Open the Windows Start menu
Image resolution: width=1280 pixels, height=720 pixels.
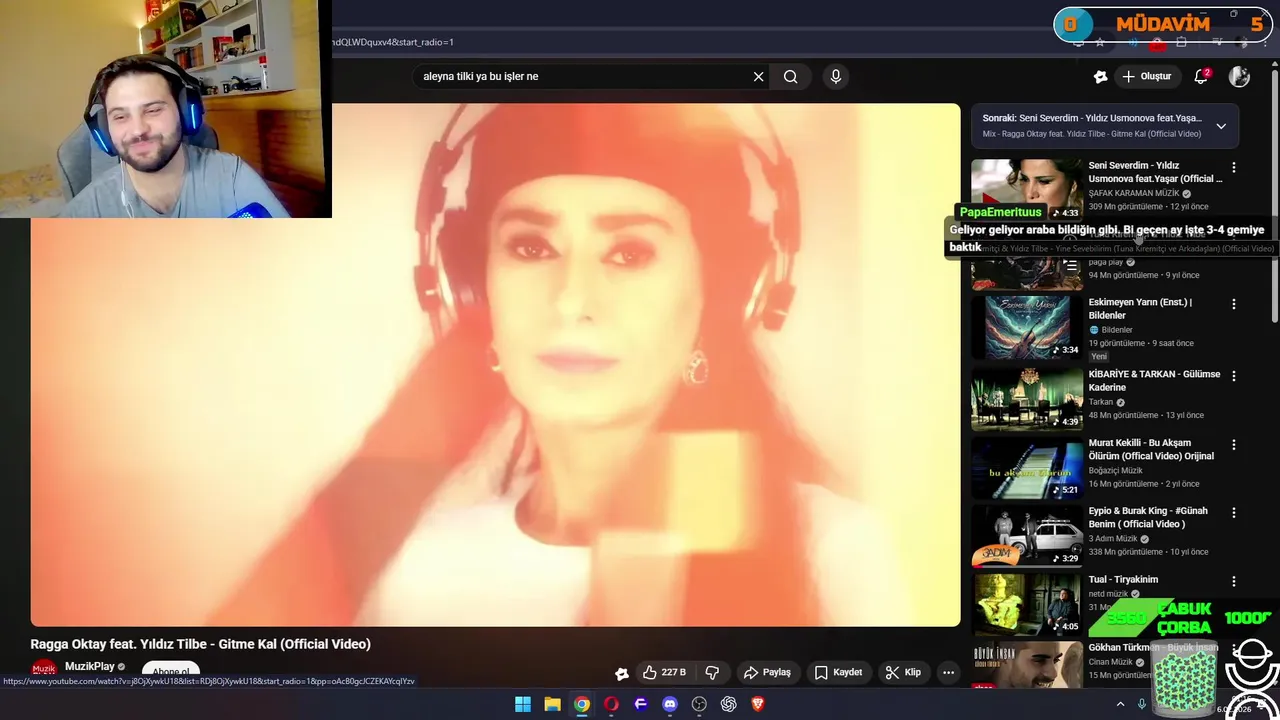click(522, 704)
